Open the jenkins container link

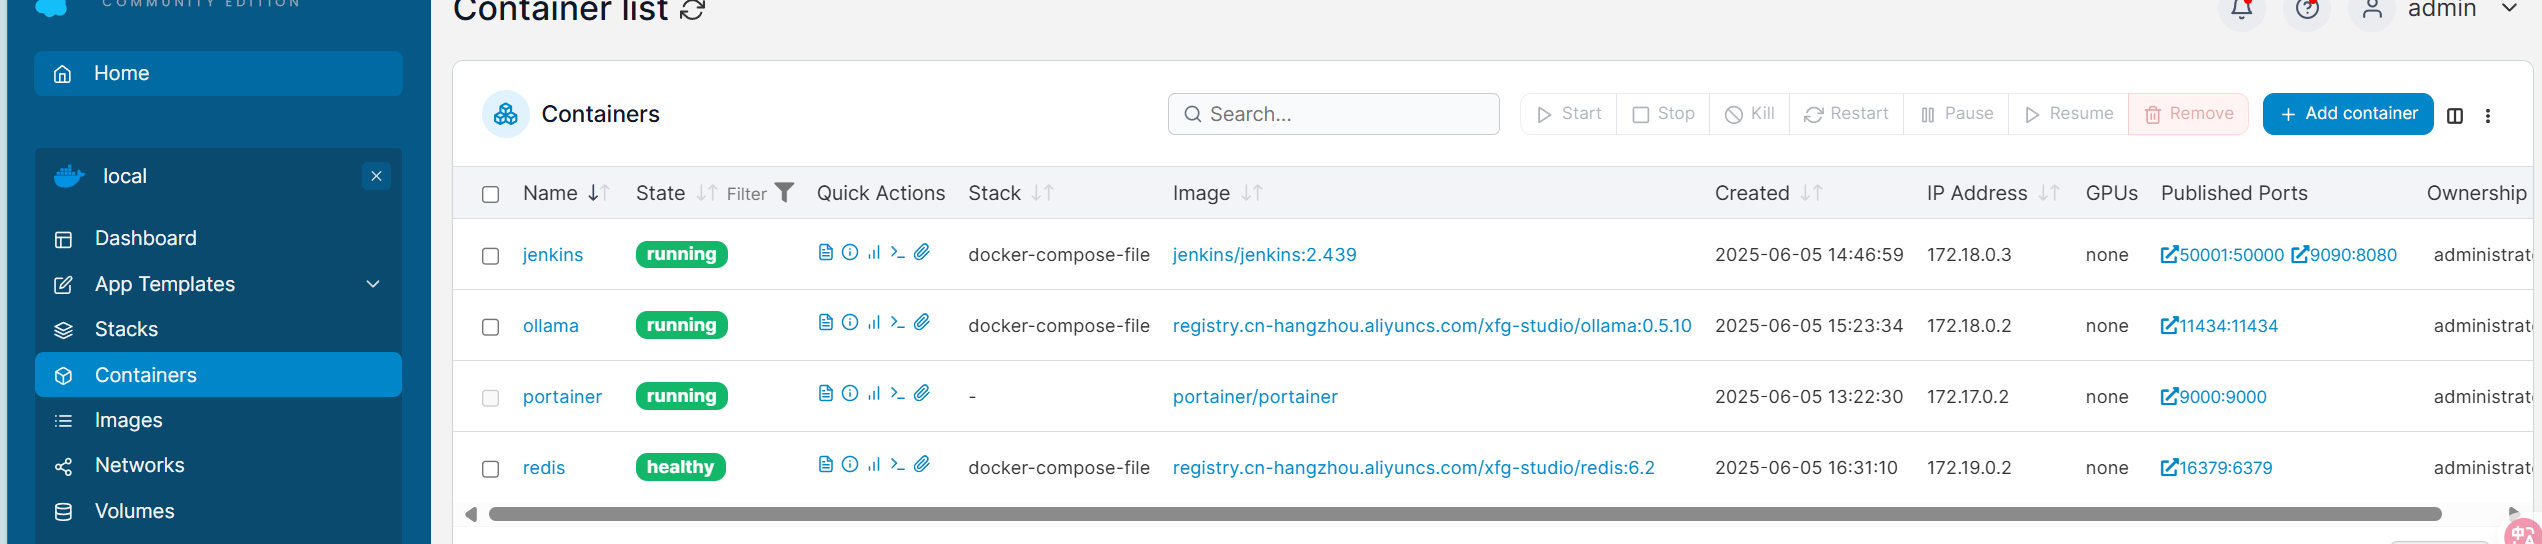[x=553, y=255]
